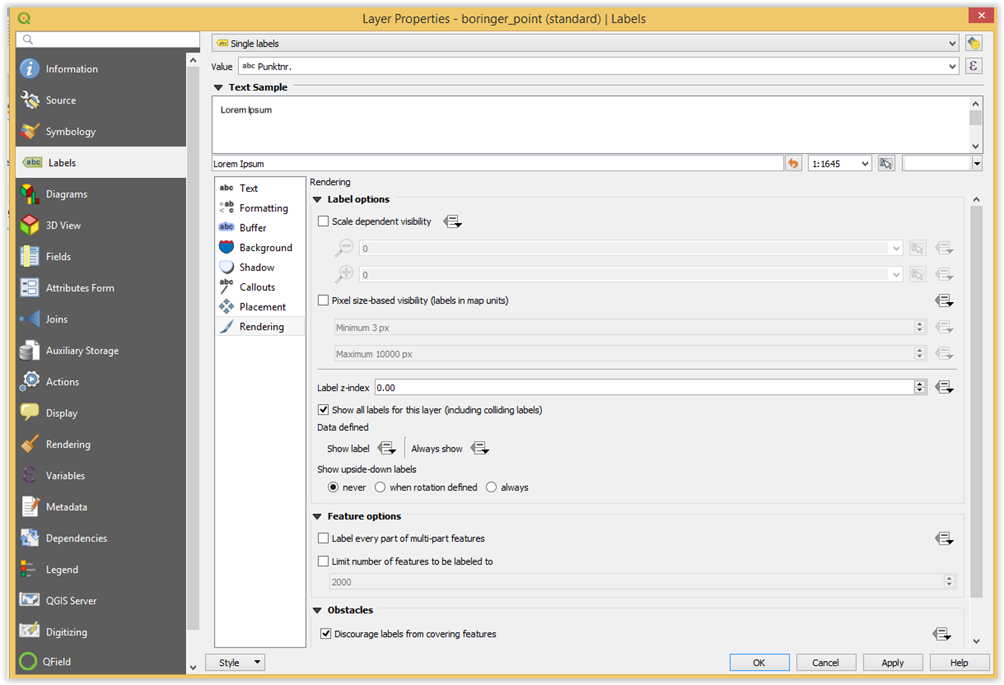
Task: Collapse the Label options section
Action: point(317,199)
